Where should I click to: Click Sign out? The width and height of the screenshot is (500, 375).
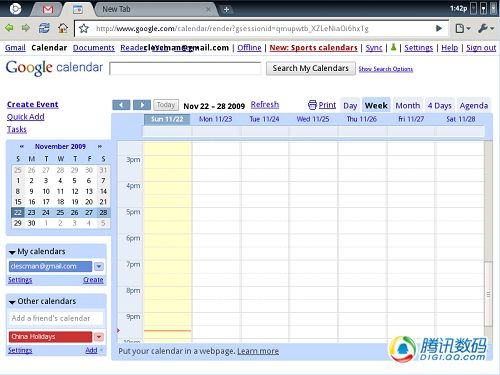click(x=481, y=48)
